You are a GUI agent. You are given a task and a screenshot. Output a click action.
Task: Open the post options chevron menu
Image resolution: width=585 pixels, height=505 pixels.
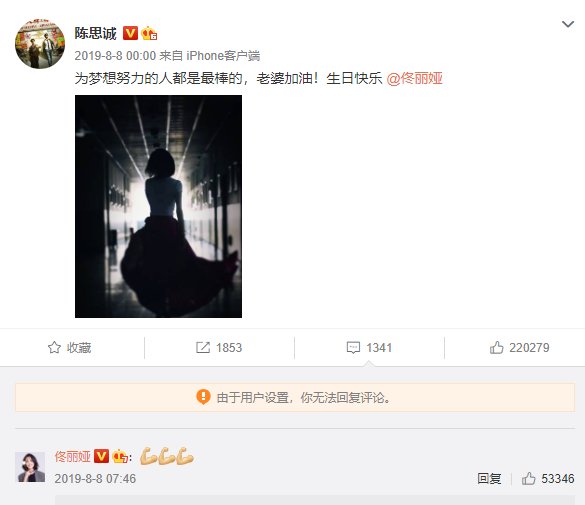tap(567, 24)
